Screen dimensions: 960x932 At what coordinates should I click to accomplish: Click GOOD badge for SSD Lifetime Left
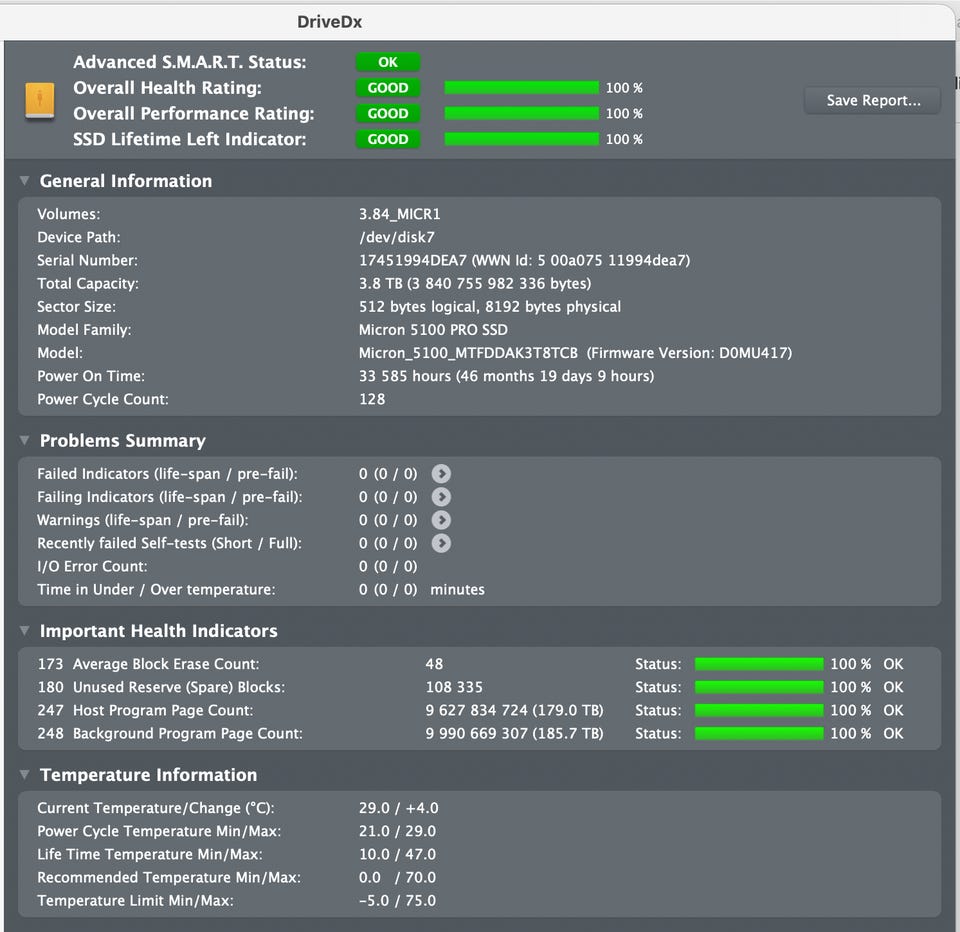coord(388,139)
